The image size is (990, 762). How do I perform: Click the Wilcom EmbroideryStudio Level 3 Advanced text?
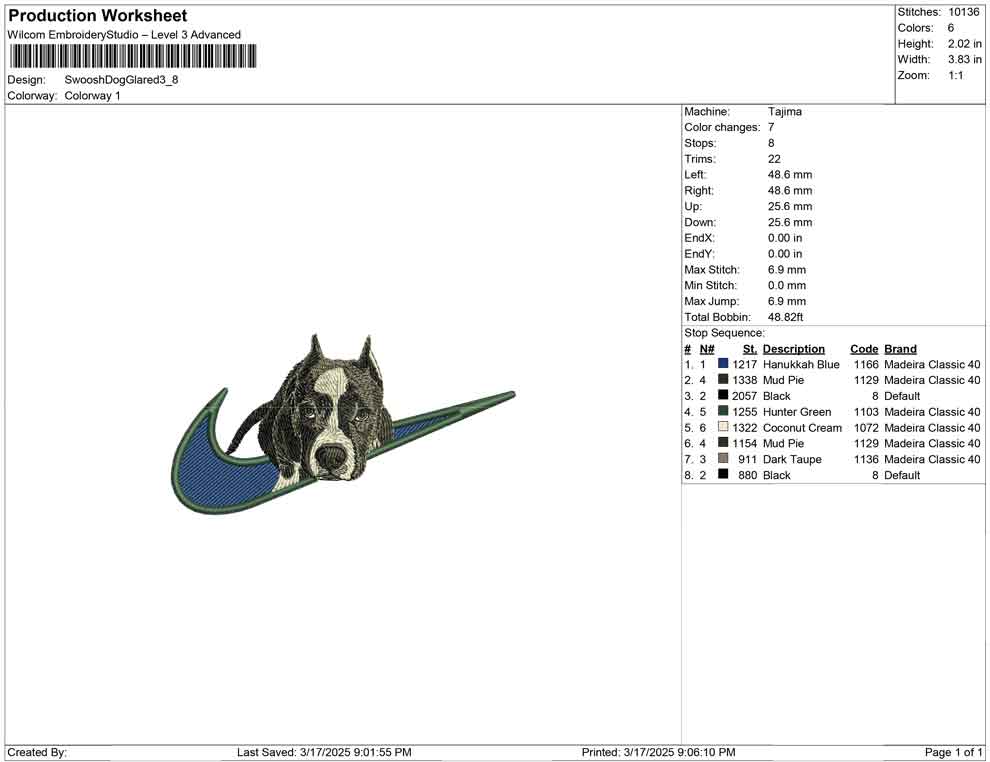[124, 35]
